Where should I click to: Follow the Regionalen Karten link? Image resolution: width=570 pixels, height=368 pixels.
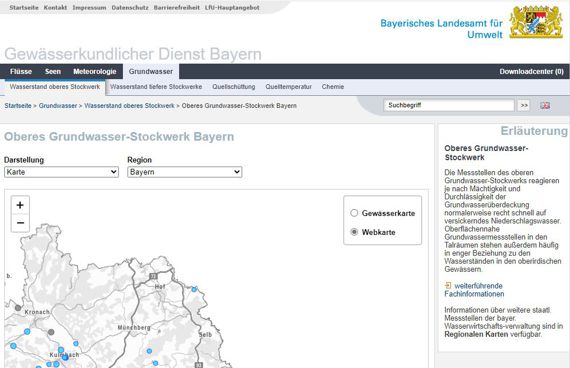pyautogui.click(x=476, y=334)
